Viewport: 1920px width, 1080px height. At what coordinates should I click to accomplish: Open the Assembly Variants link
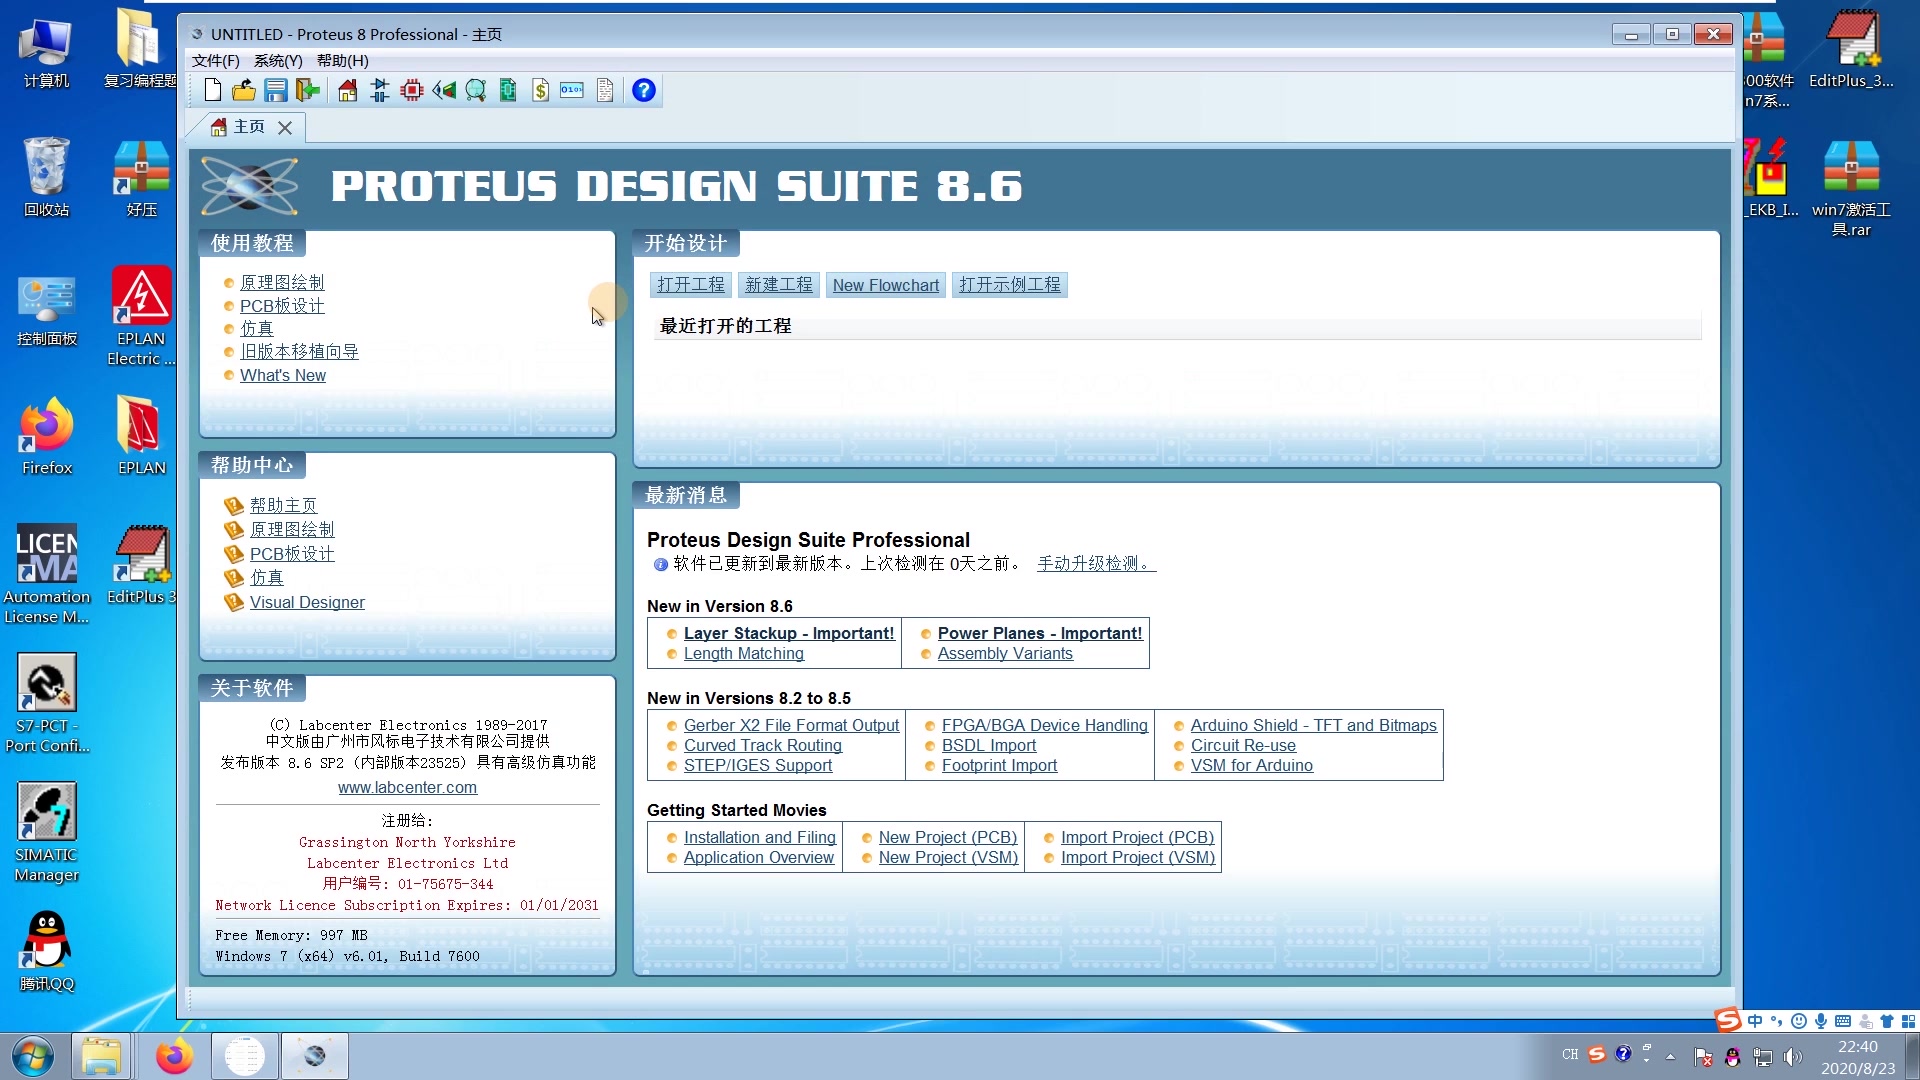tap(1005, 653)
